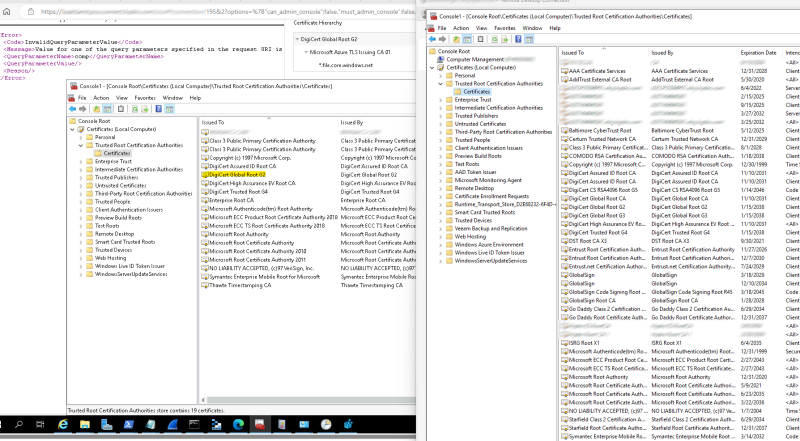Click Copy icon in right Console1 toolbar
800x441 pixels.
tap(481, 39)
